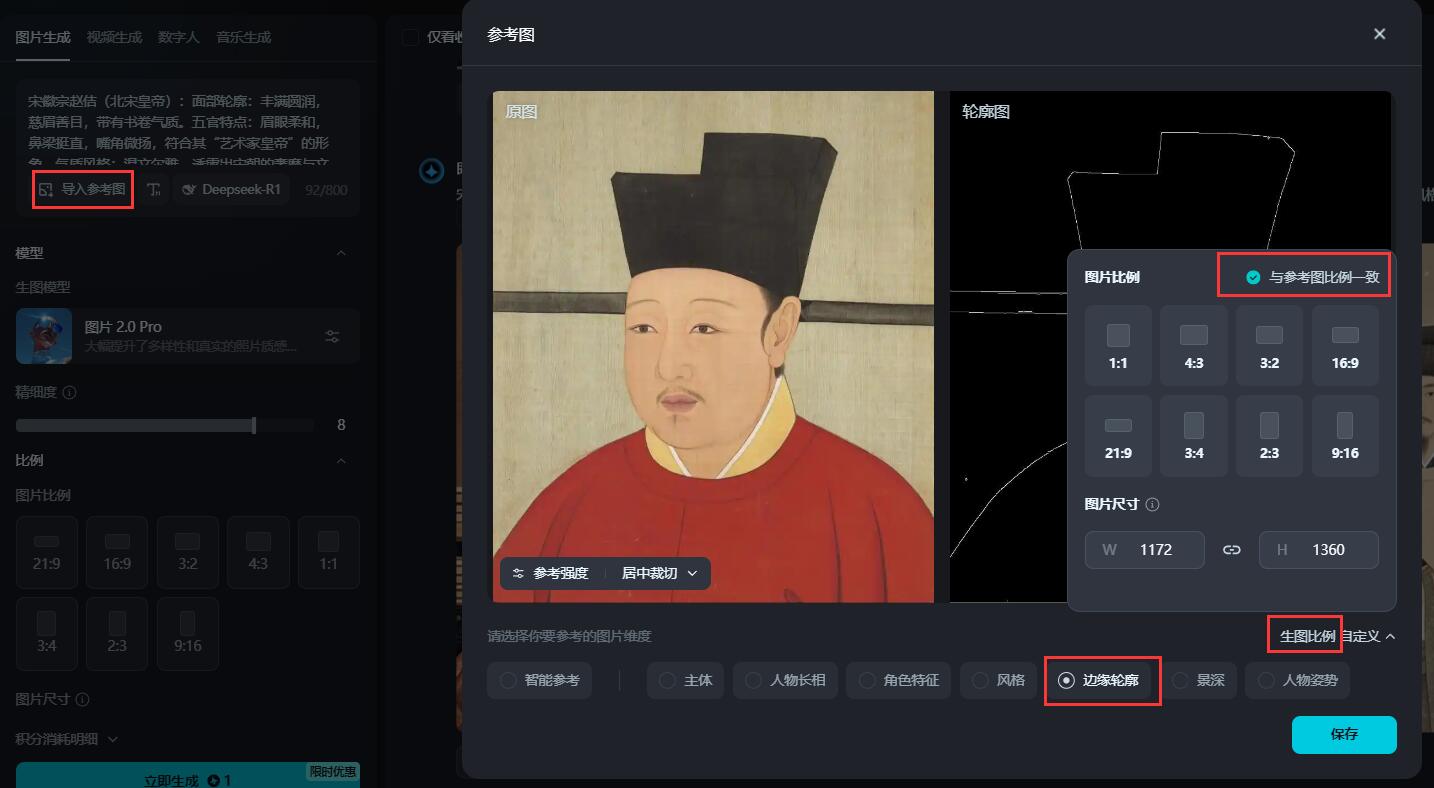Toggle 与参考图比例一致 checkbox
The image size is (1434, 788).
point(1253,278)
